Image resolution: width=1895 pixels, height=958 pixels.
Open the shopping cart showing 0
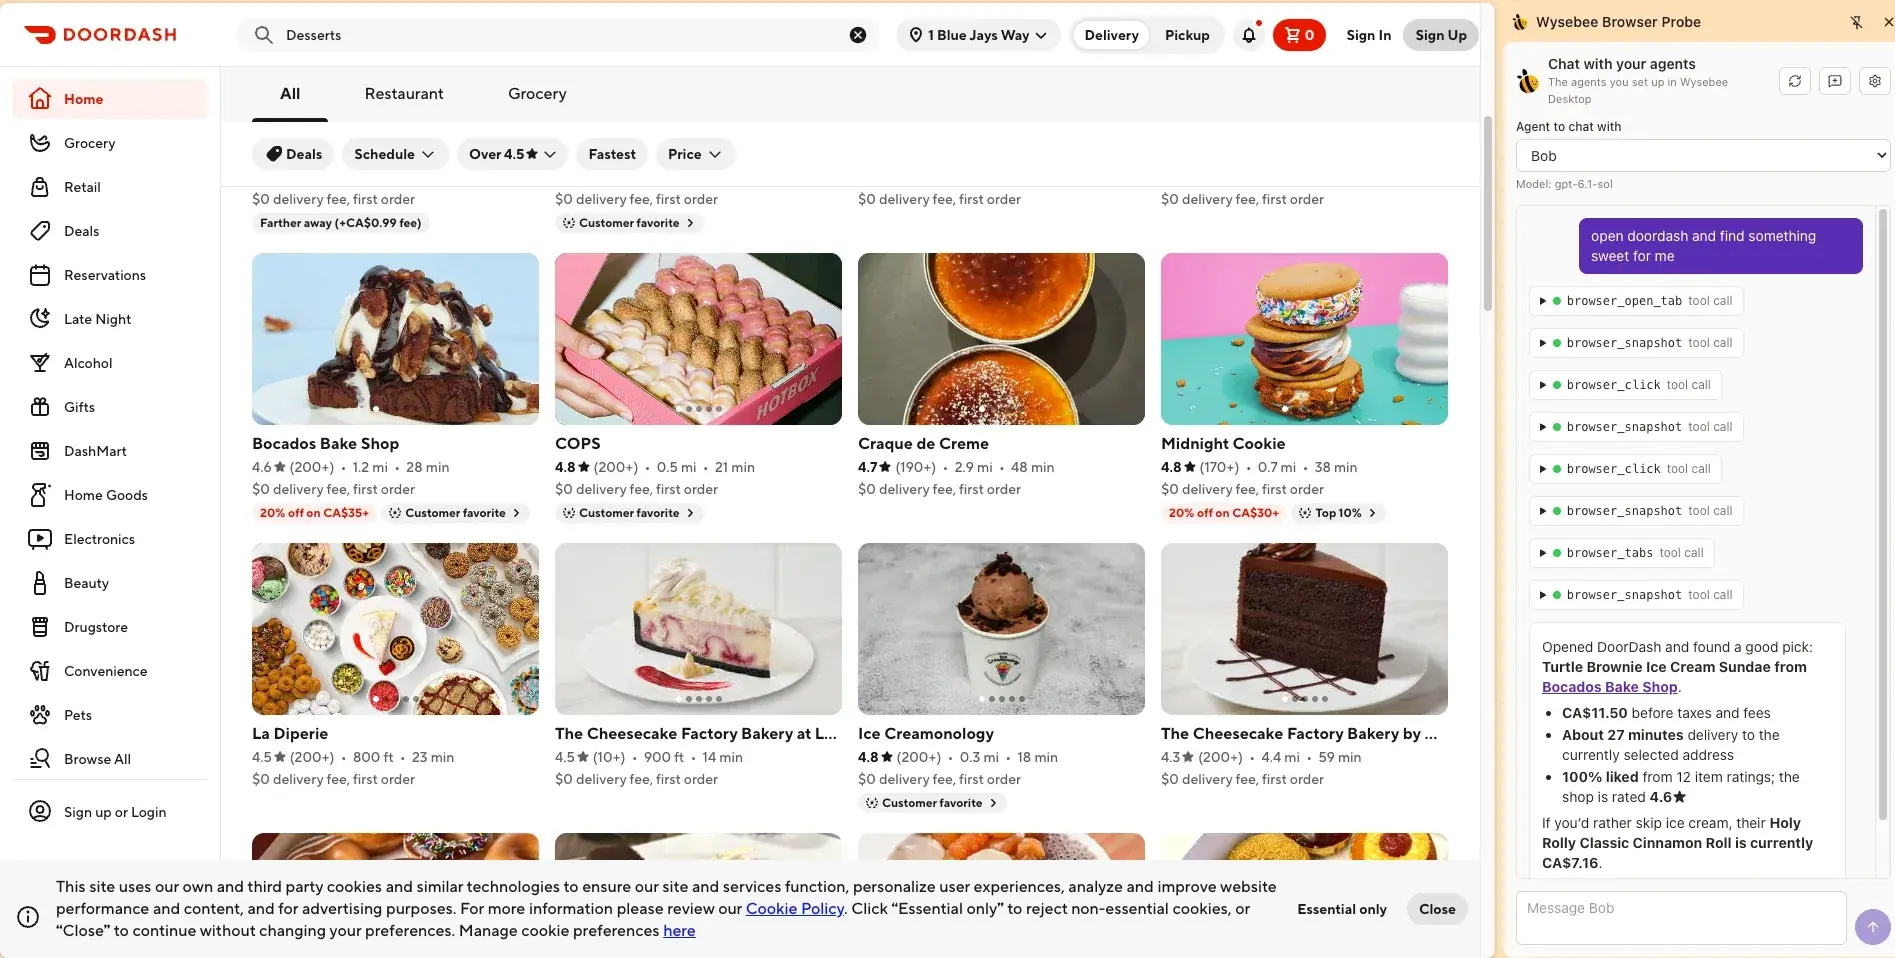[x=1299, y=35]
